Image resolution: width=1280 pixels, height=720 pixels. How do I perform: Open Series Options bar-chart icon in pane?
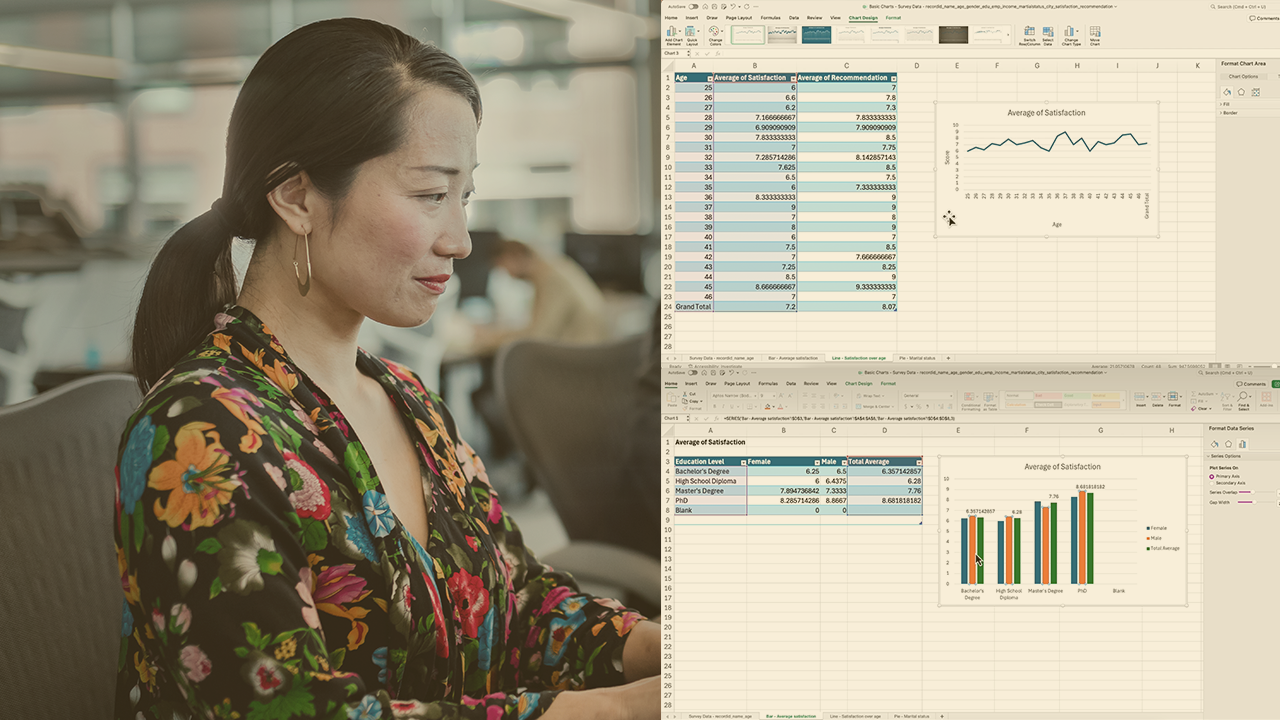click(x=1242, y=443)
